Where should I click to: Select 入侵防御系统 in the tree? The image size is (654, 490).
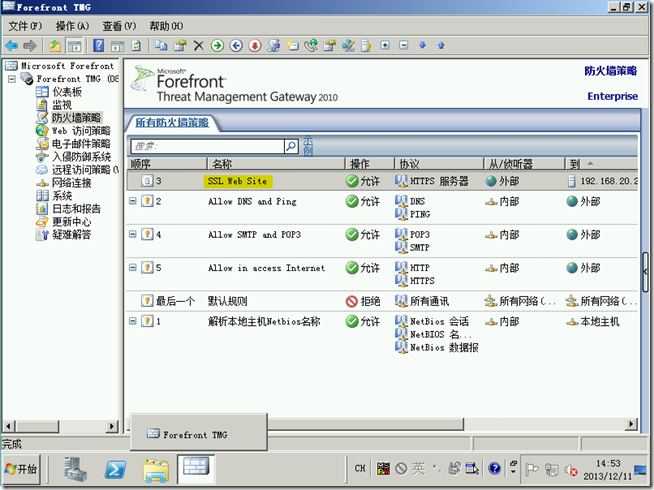point(81,157)
